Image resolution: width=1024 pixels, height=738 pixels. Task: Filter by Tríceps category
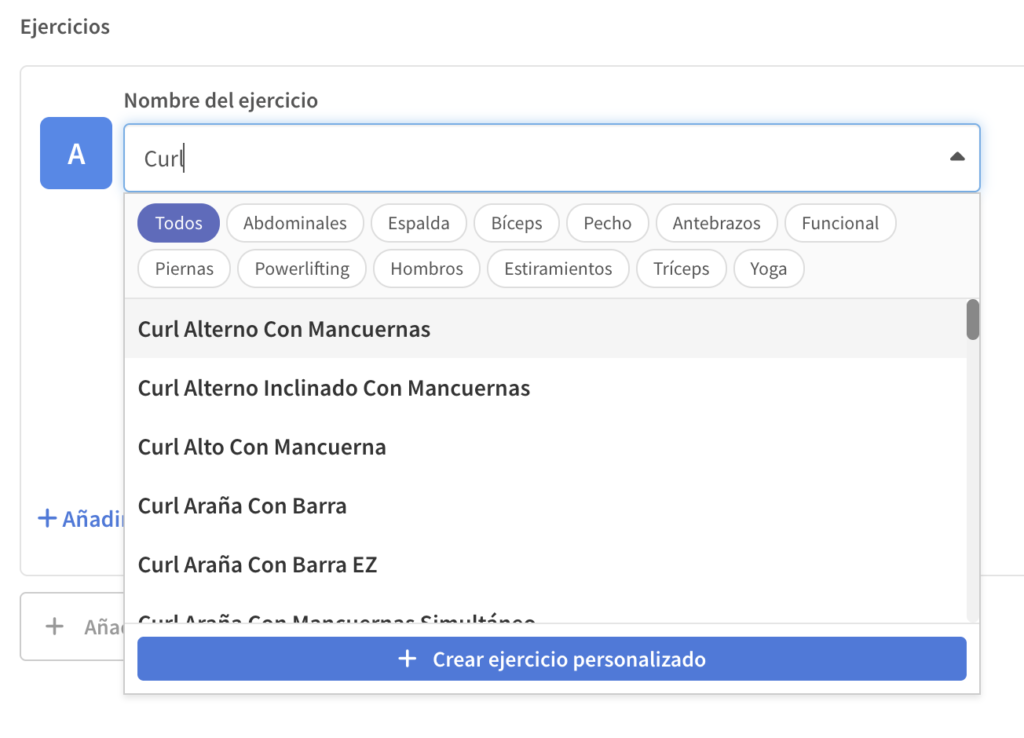[x=681, y=269]
